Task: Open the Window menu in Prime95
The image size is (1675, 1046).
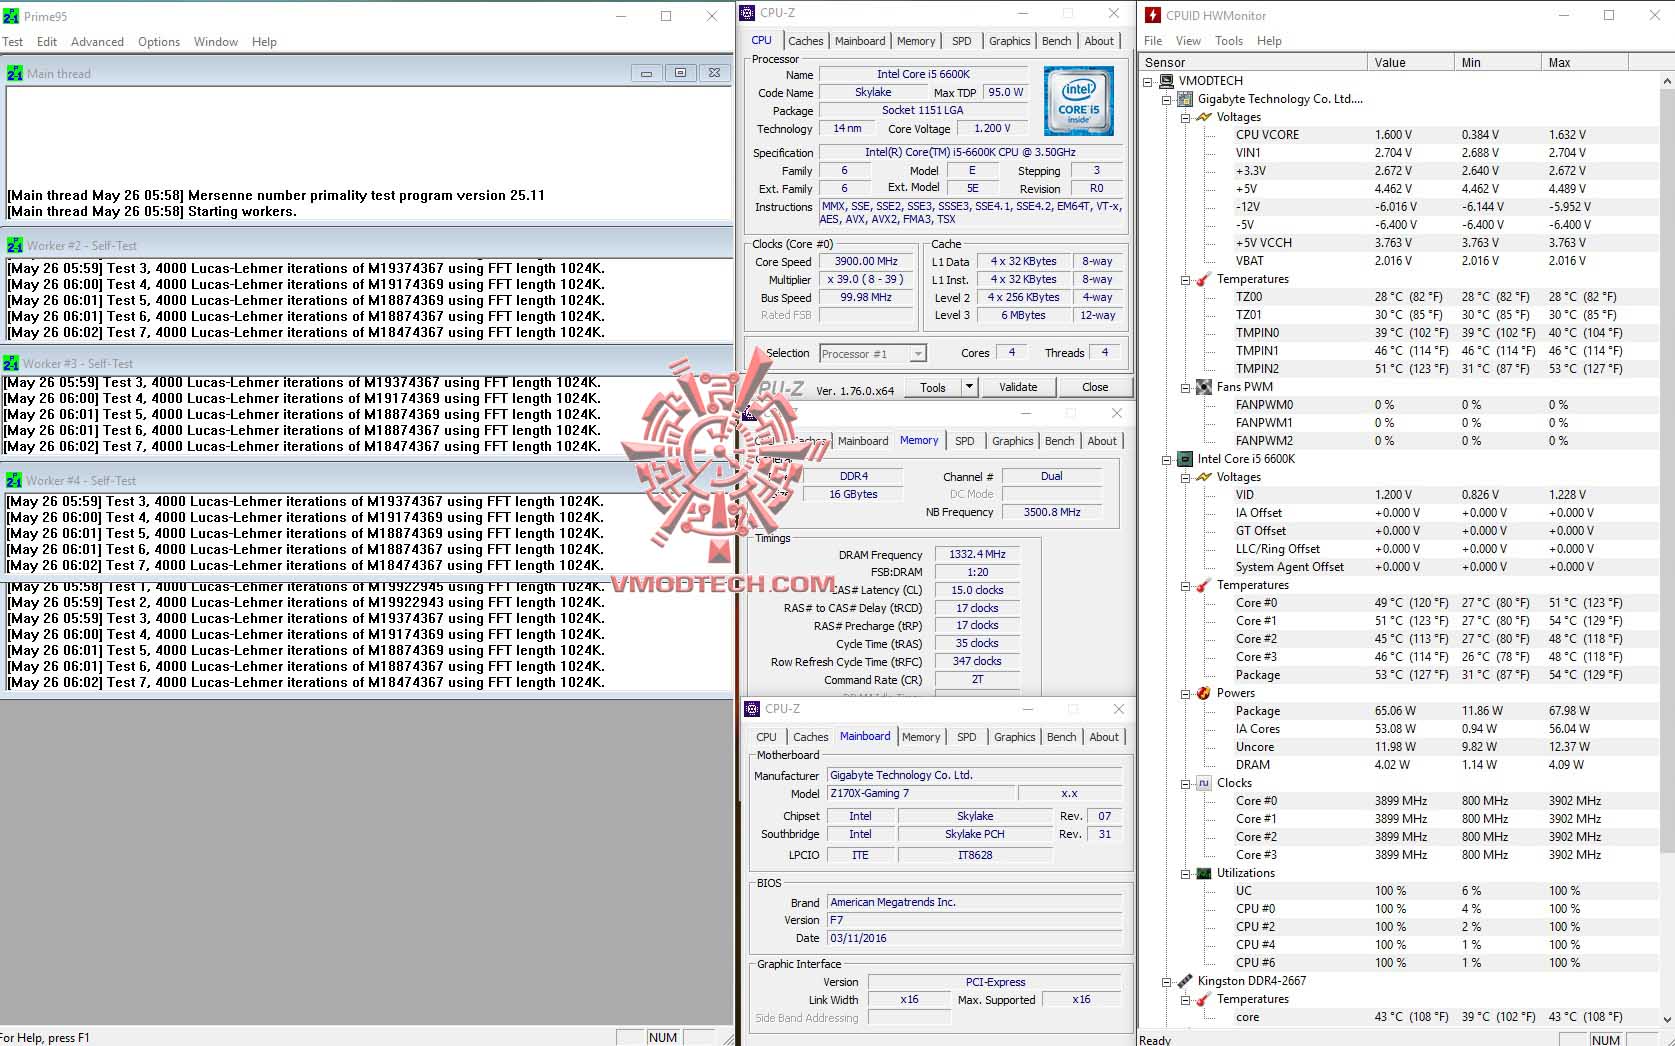Action: pos(216,42)
